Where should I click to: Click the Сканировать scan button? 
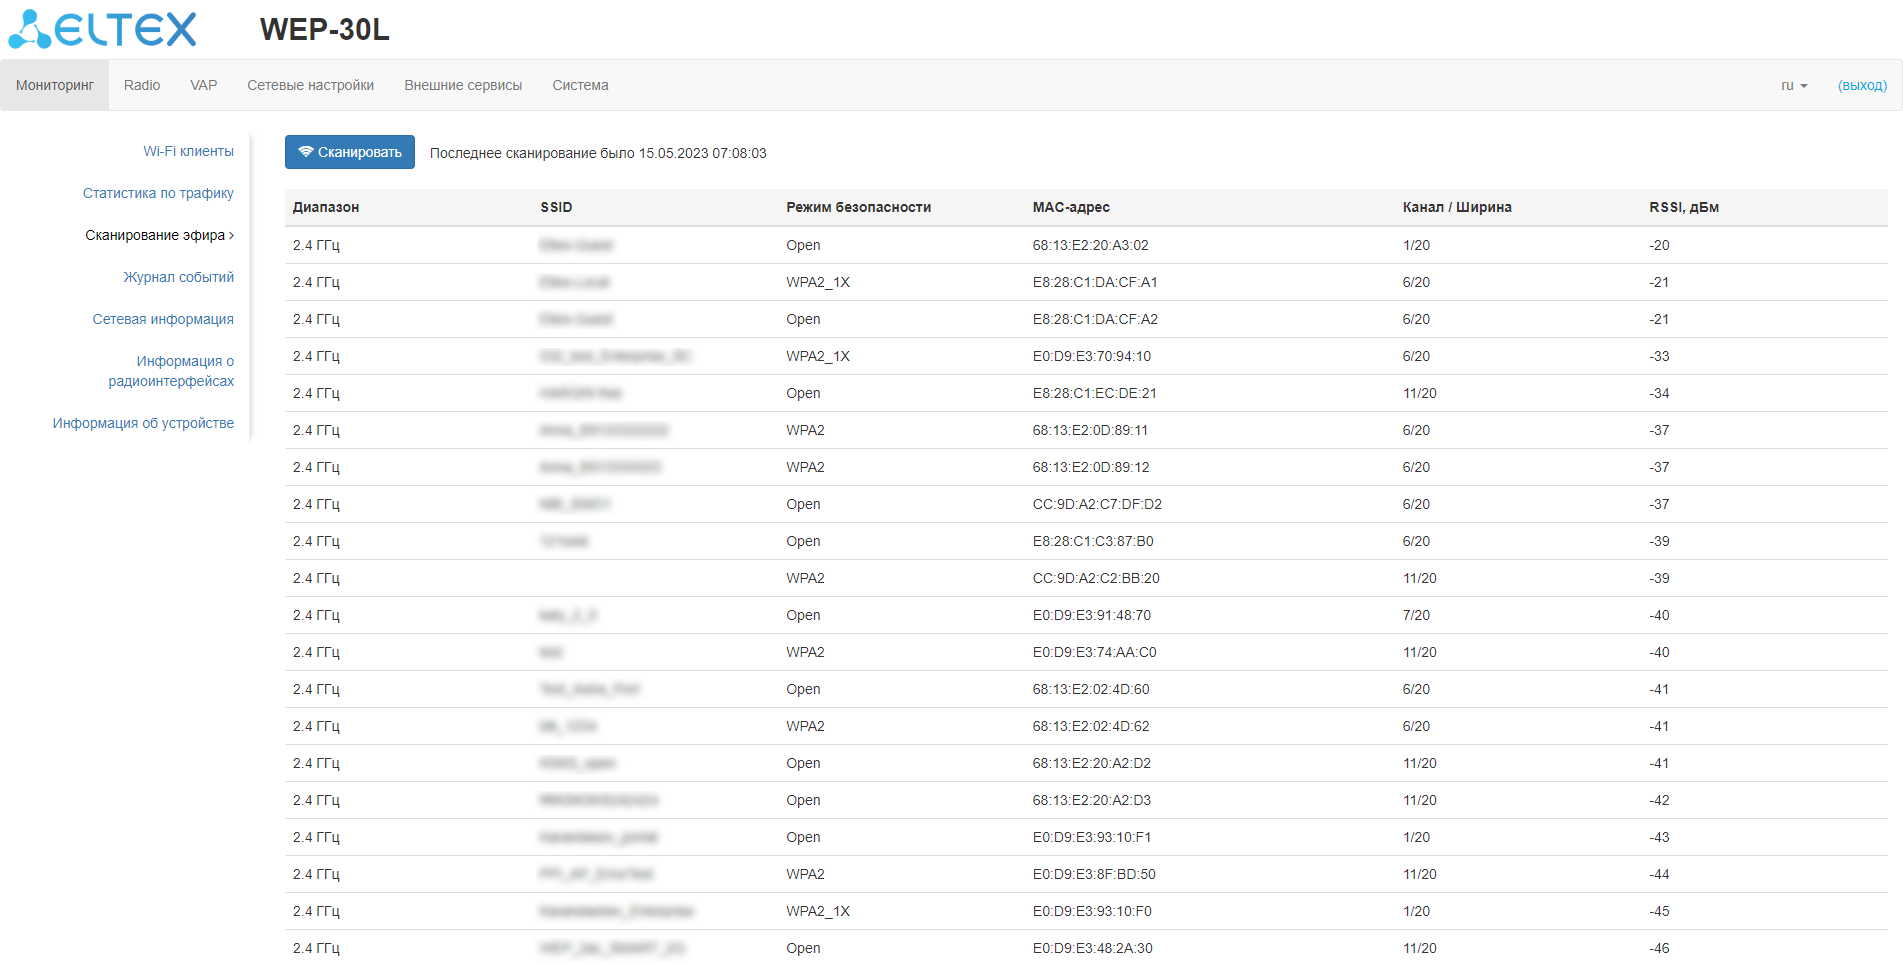[x=349, y=152]
